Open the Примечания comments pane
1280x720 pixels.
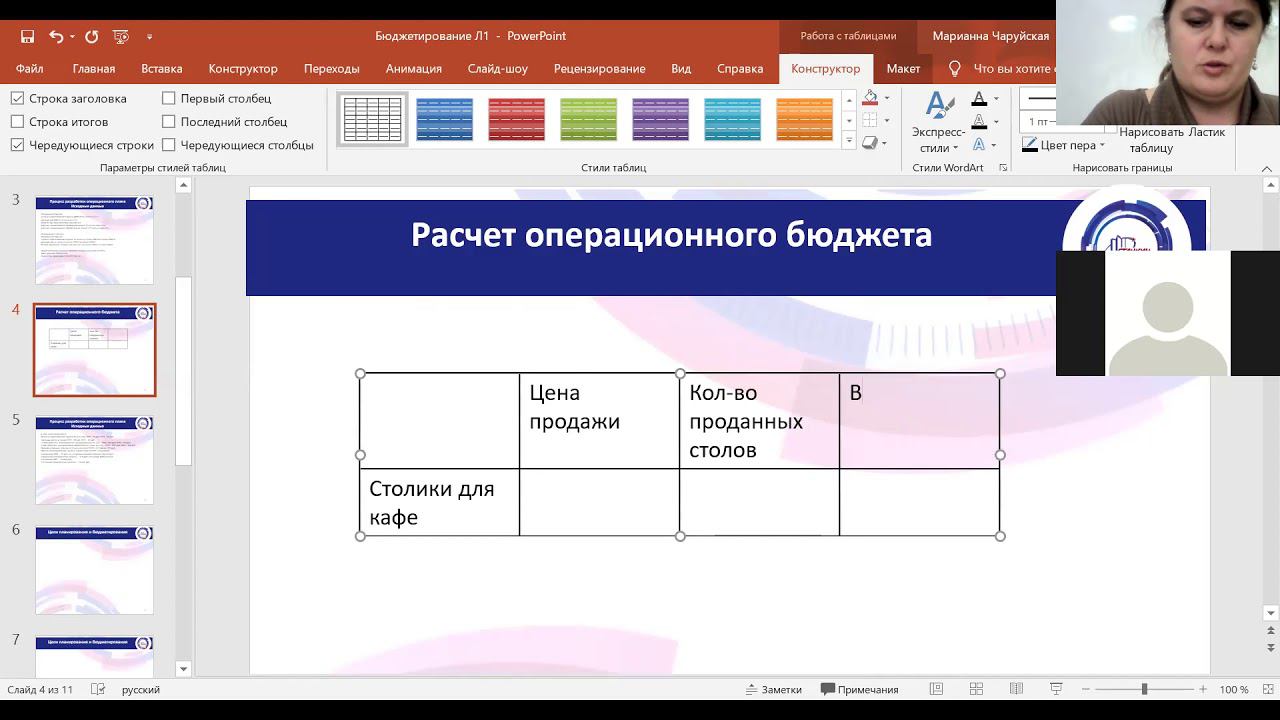[x=859, y=689]
